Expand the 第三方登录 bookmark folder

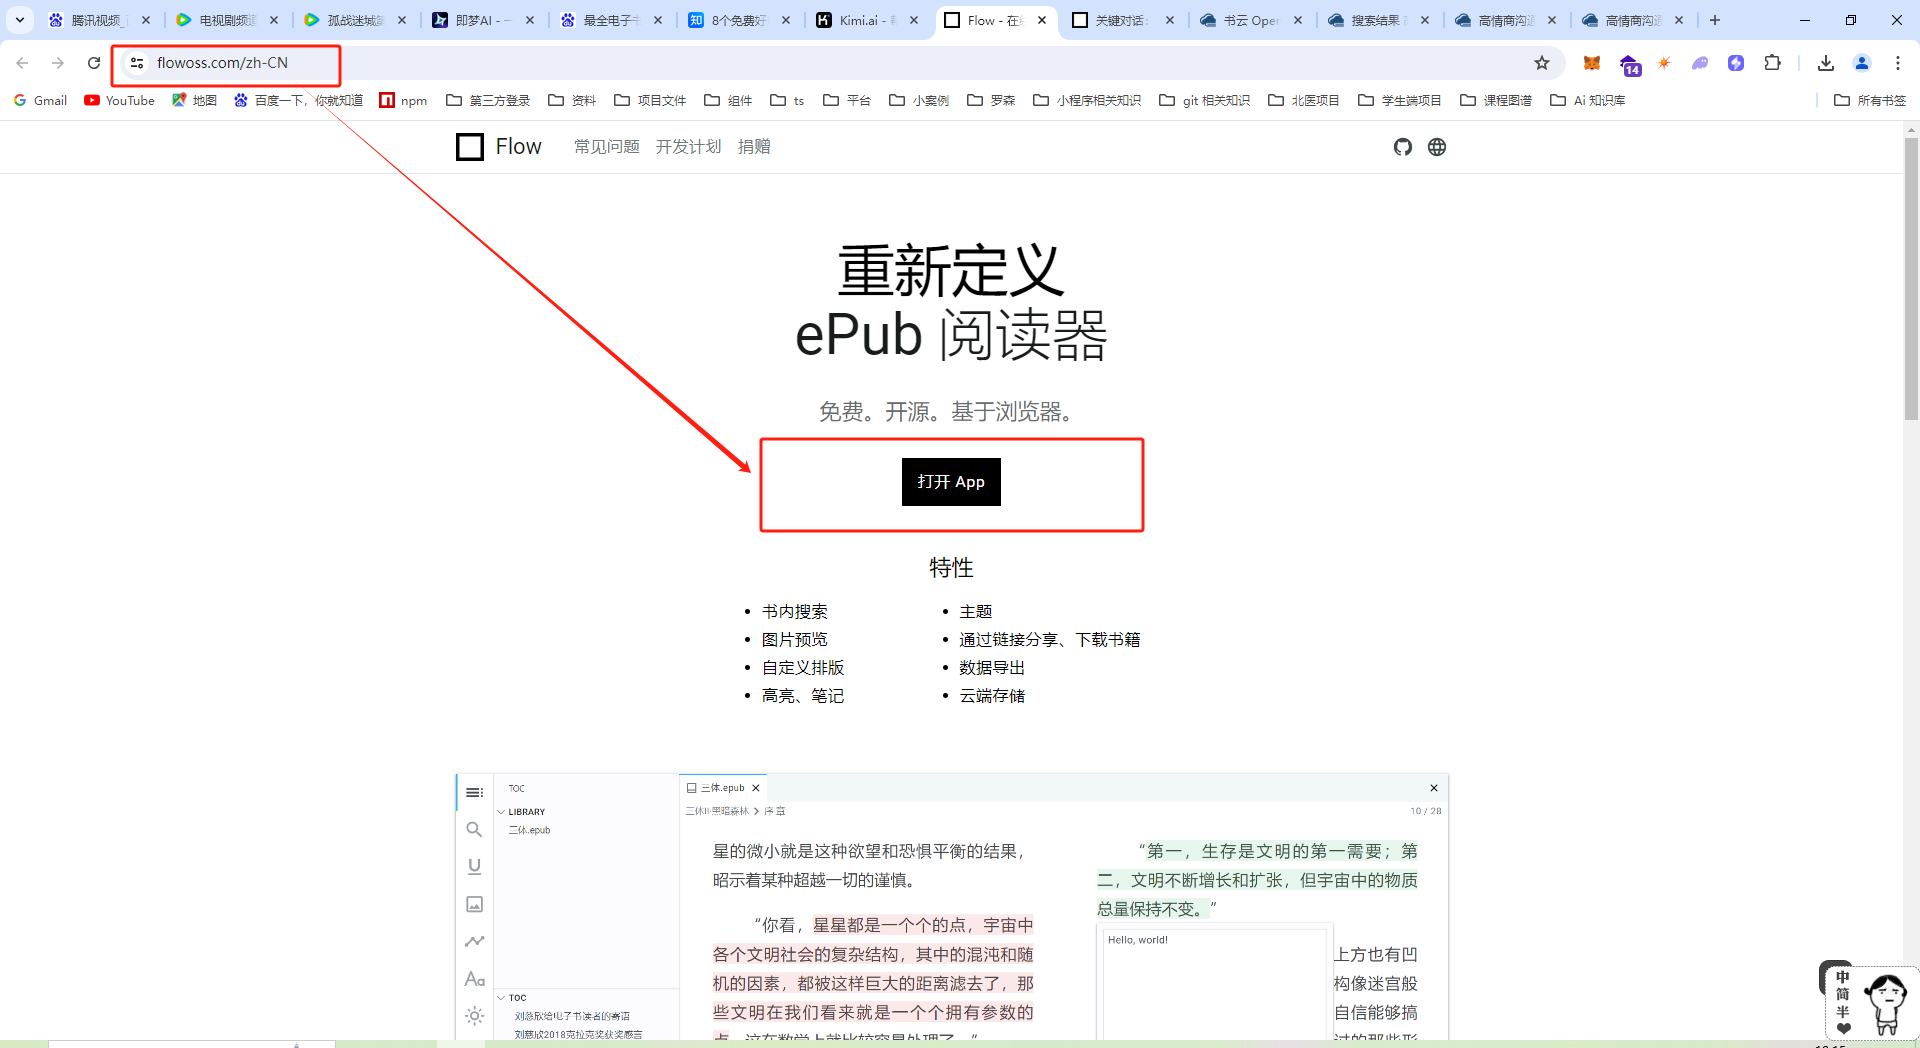488,100
